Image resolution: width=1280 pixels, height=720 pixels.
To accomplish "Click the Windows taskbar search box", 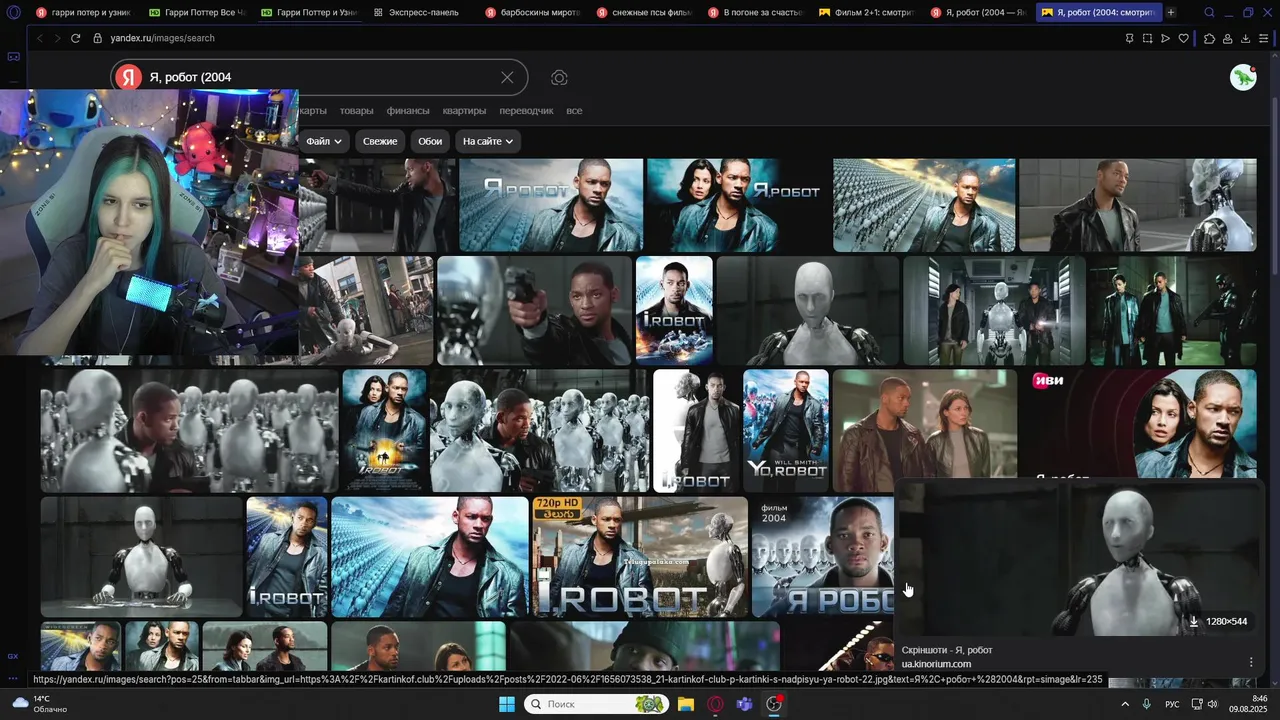I will click(x=597, y=704).
